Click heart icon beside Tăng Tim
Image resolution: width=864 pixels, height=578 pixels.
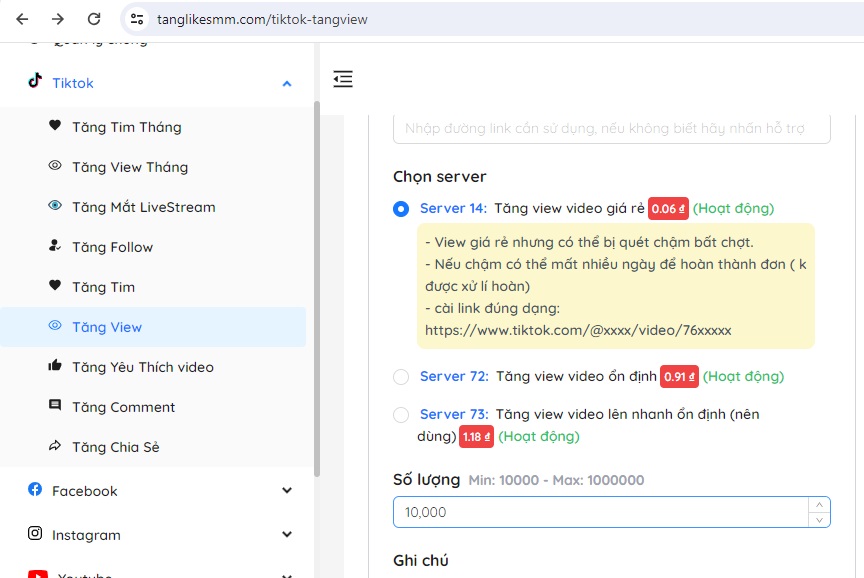55,285
